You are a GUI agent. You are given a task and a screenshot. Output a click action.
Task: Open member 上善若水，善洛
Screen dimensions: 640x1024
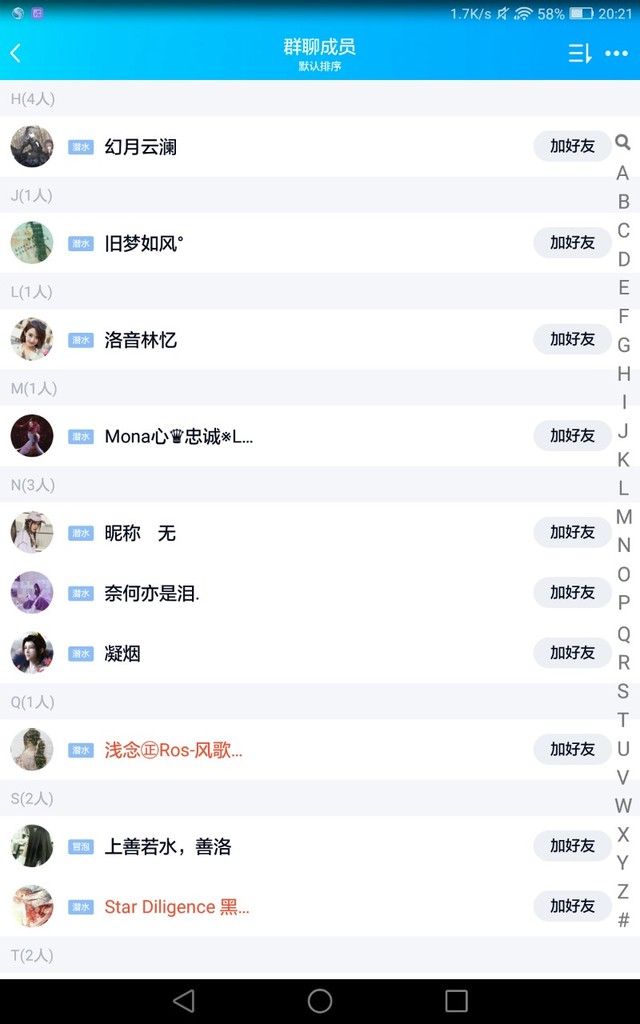tap(168, 847)
